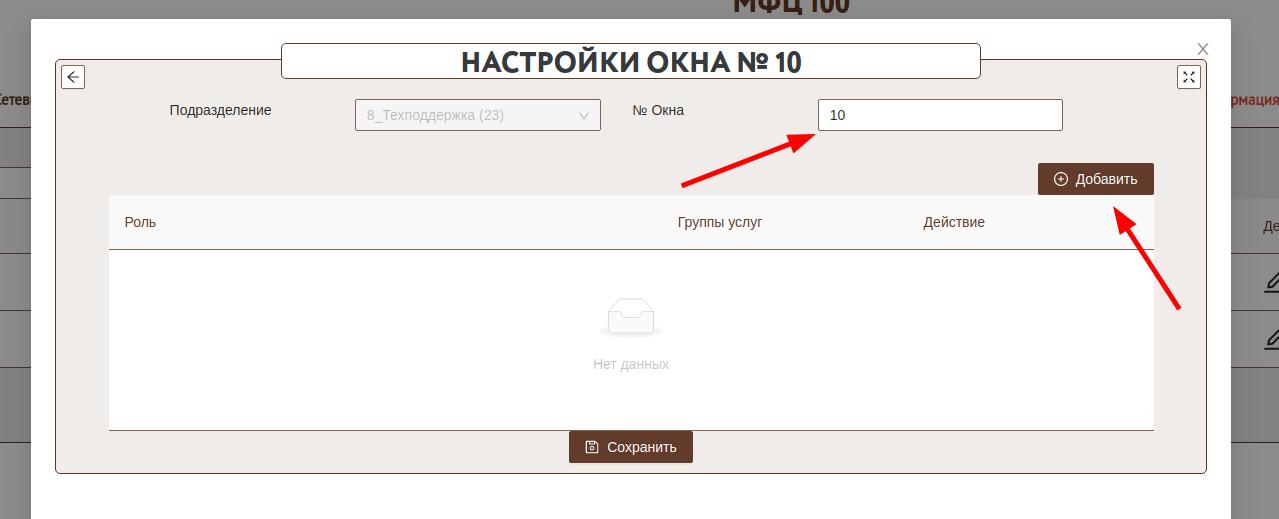The width and height of the screenshot is (1279, 519).
Task: Click the Нет данных placeholder text
Action: tap(630, 364)
